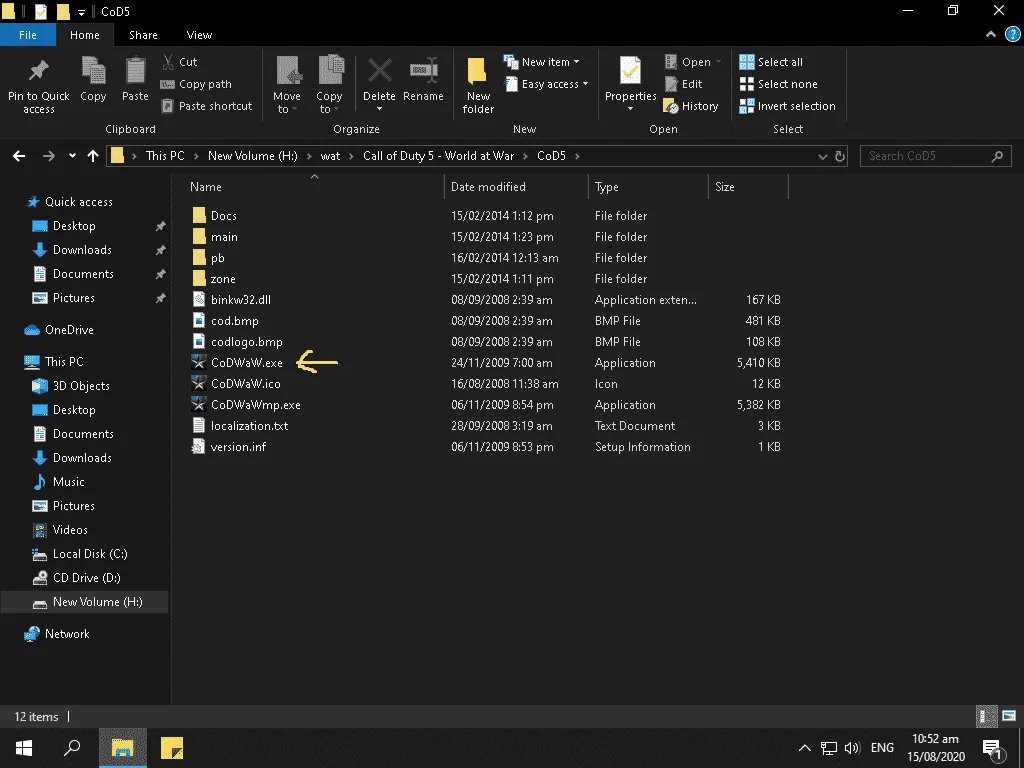This screenshot has height=768, width=1024.
Task: Show hidden system tray icons
Action: [x=805, y=748]
